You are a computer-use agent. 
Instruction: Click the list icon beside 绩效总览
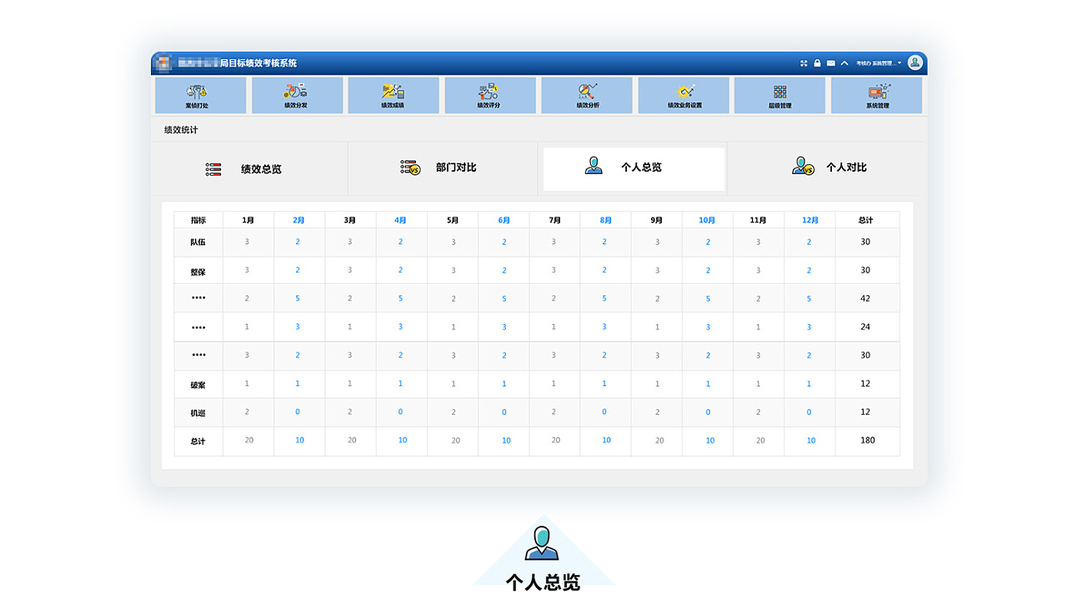pyautogui.click(x=213, y=169)
